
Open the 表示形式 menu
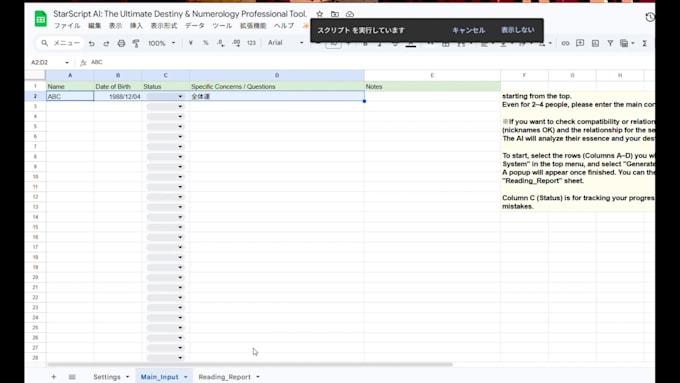[164, 26]
